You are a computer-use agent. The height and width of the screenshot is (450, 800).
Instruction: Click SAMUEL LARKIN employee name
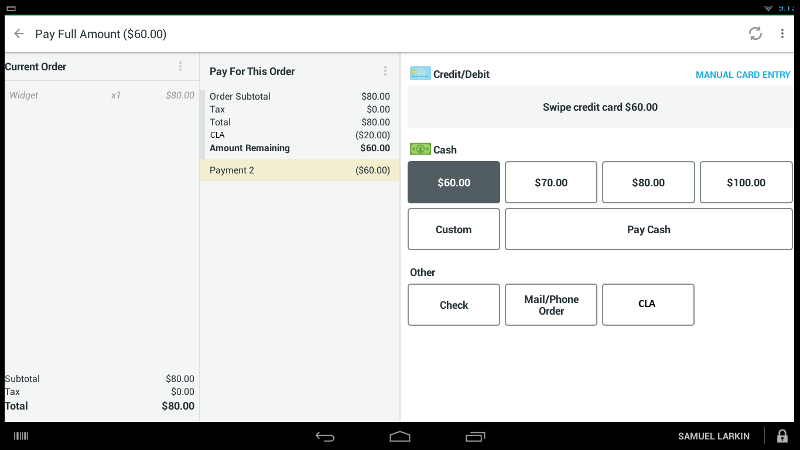(713, 436)
